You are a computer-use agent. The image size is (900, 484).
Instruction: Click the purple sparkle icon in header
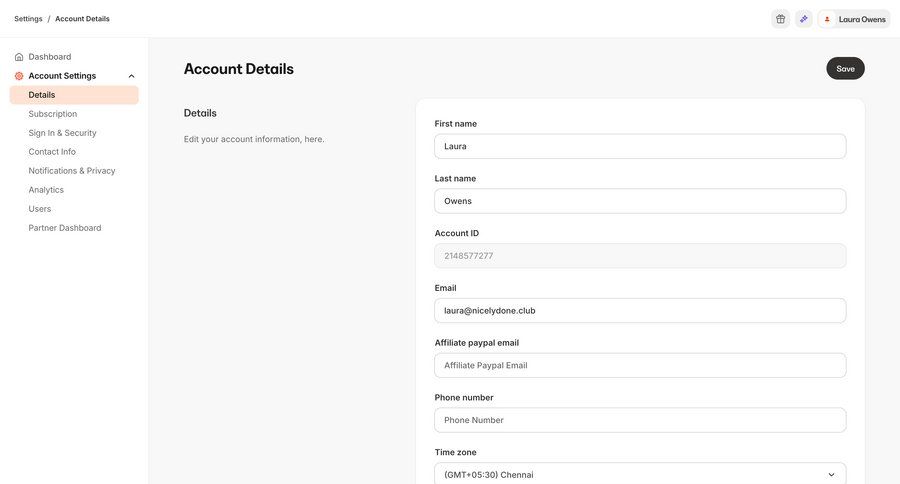[x=804, y=19]
